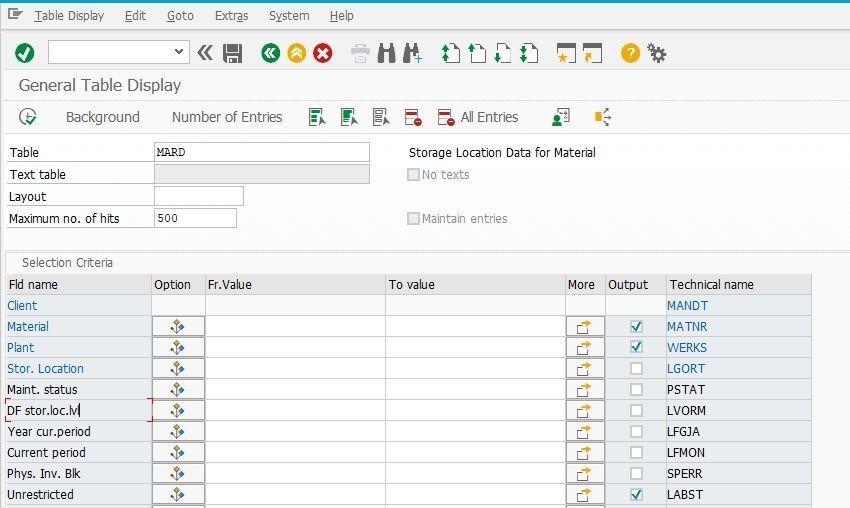Click the To value field for Plant
This screenshot has width=850, height=508.
point(475,347)
